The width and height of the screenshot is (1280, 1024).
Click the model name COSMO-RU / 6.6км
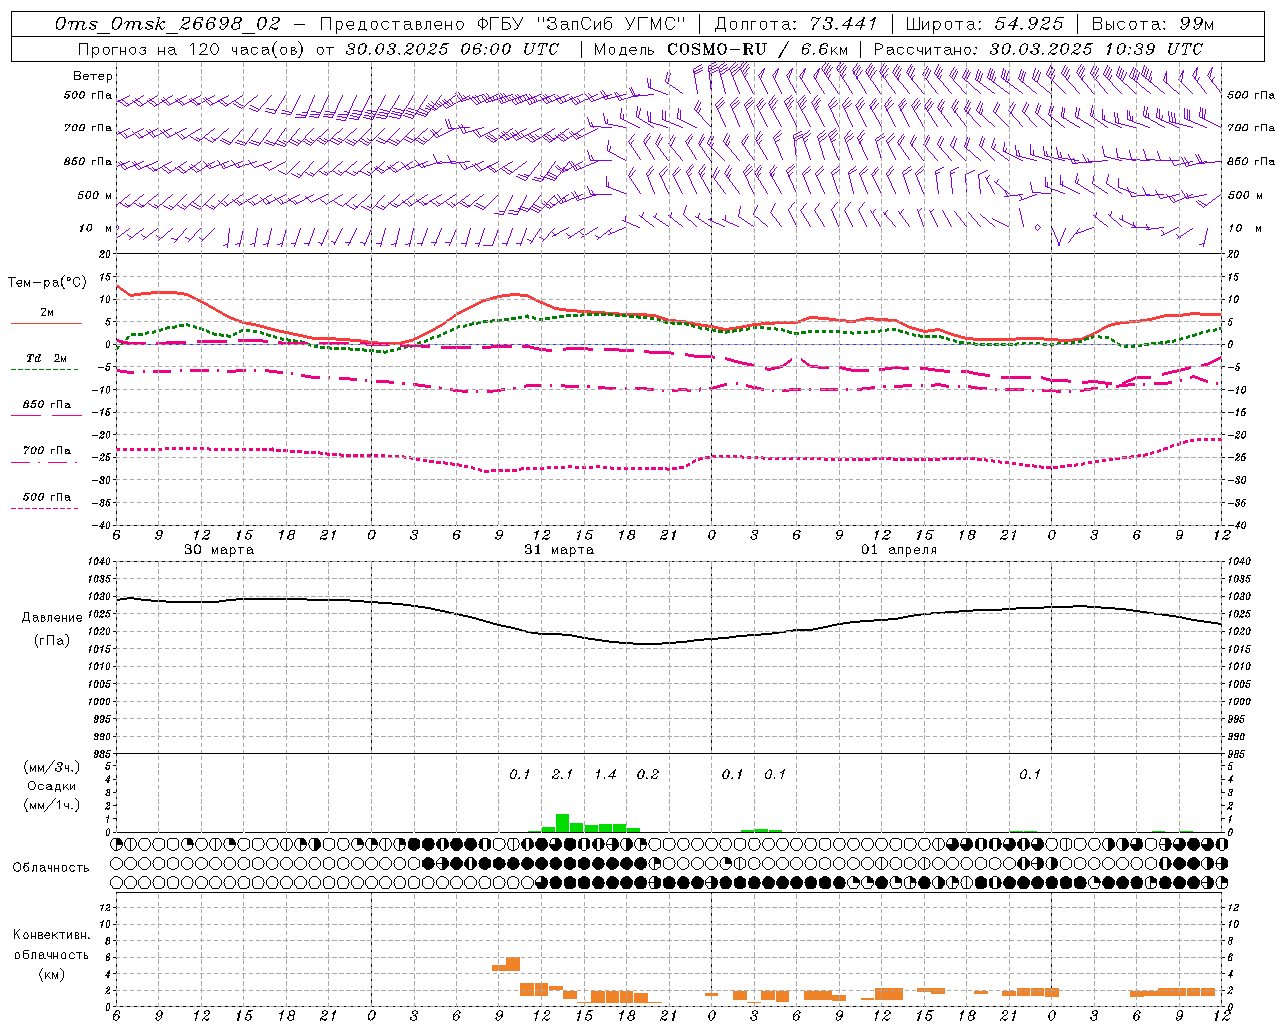click(759, 49)
